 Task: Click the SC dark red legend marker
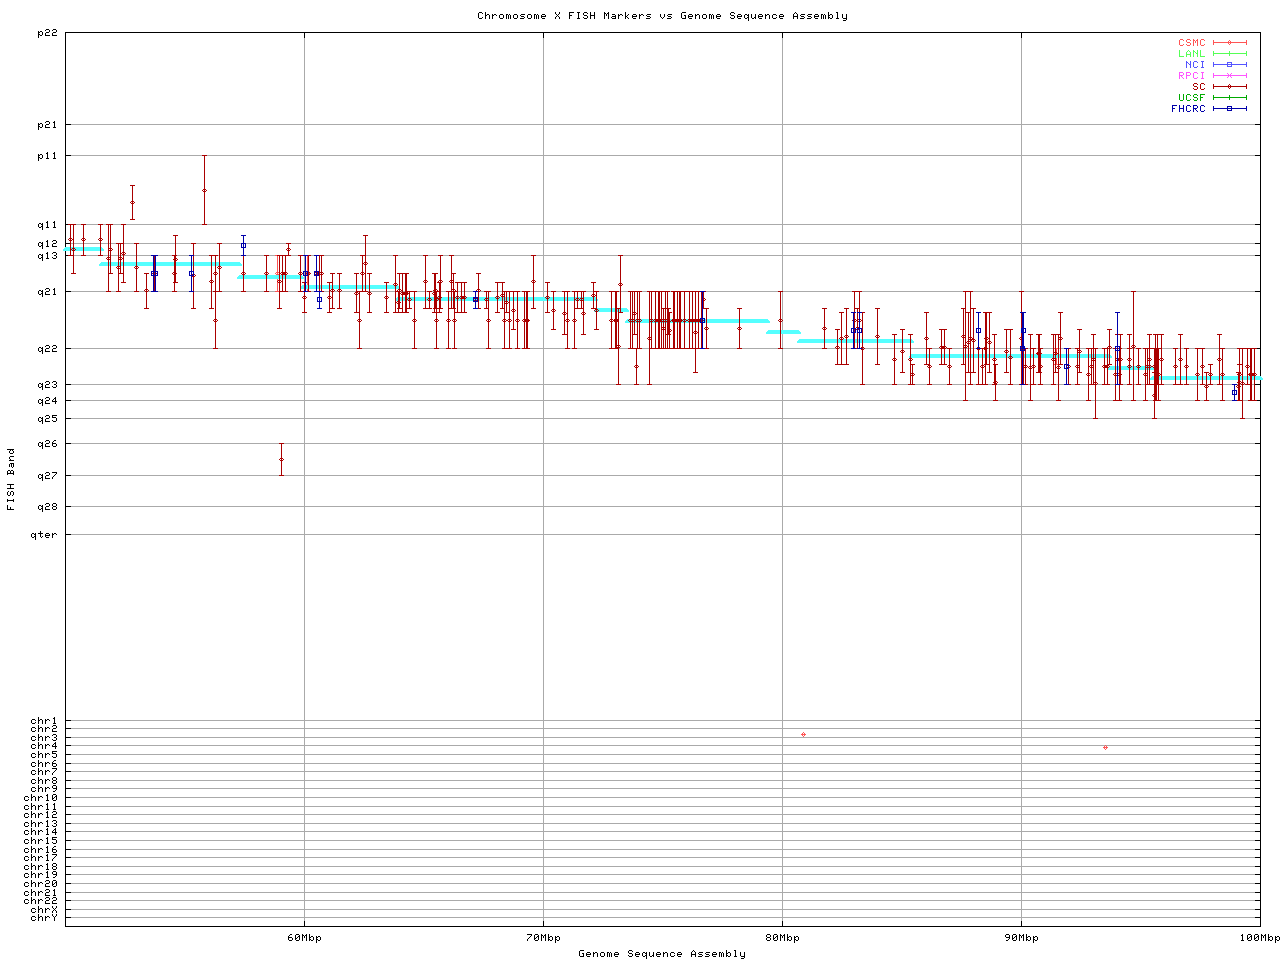pyautogui.click(x=1229, y=87)
